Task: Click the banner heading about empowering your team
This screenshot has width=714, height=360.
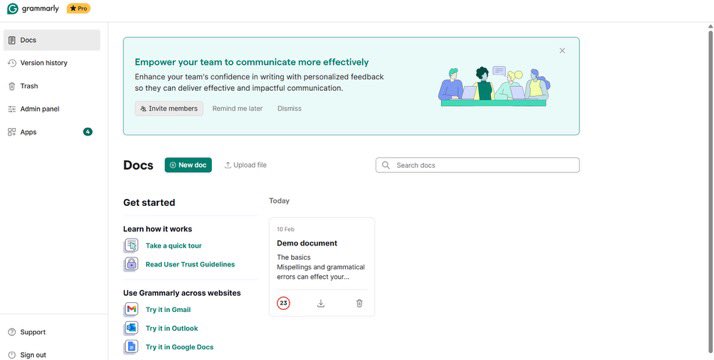Action: [252, 62]
